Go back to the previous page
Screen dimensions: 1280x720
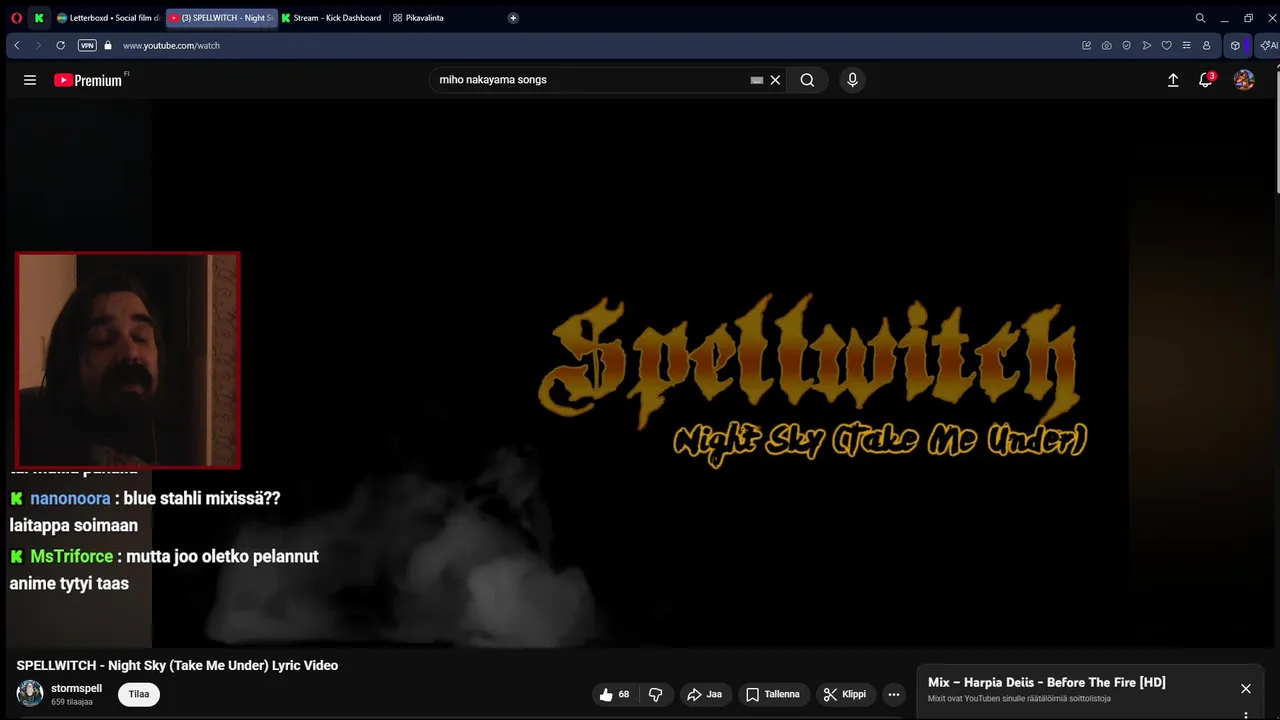pyautogui.click(x=17, y=45)
